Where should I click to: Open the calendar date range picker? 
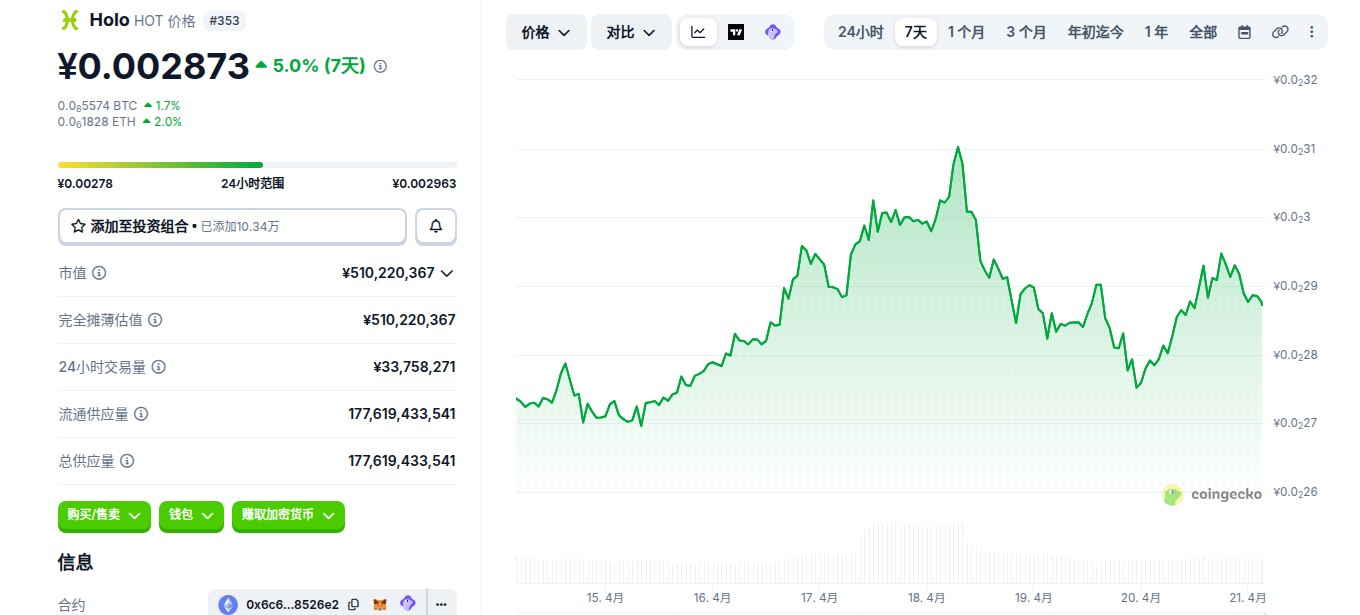coord(1244,32)
